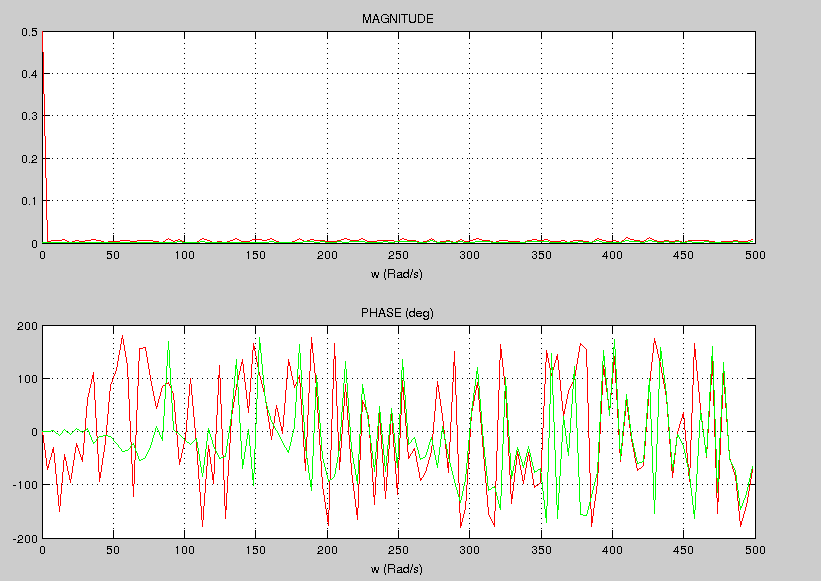Pick x-axis tick 50 on the magnitude plot

(x=113, y=255)
